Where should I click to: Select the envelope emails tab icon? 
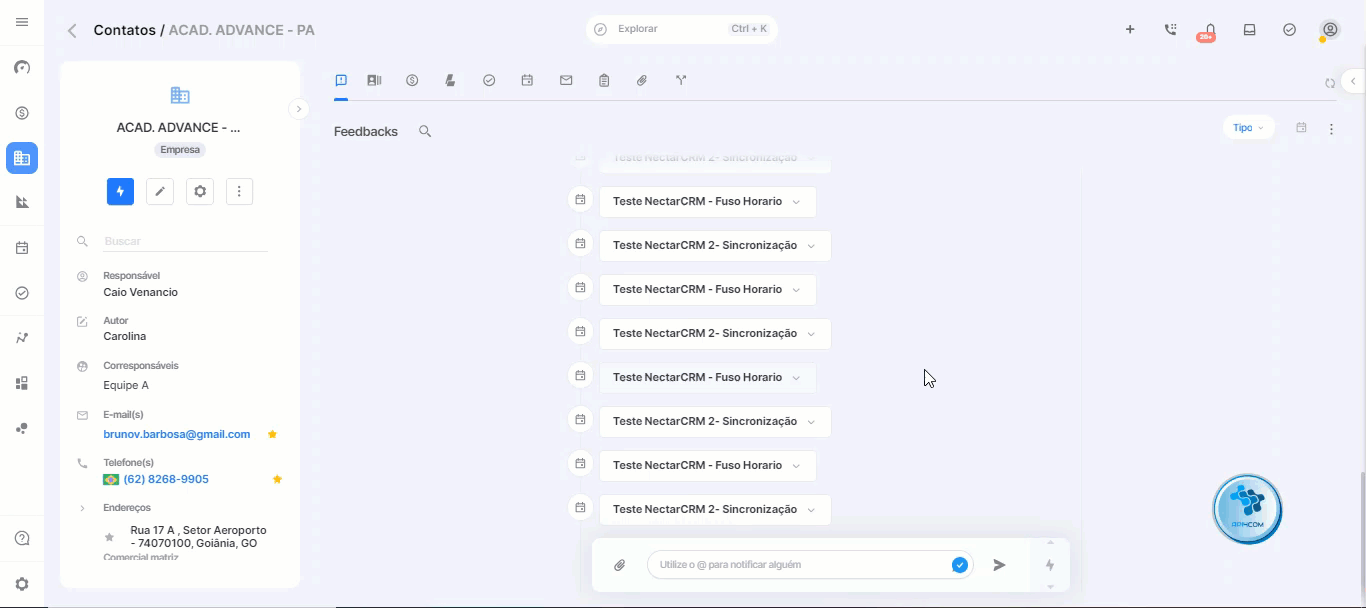[566, 80]
